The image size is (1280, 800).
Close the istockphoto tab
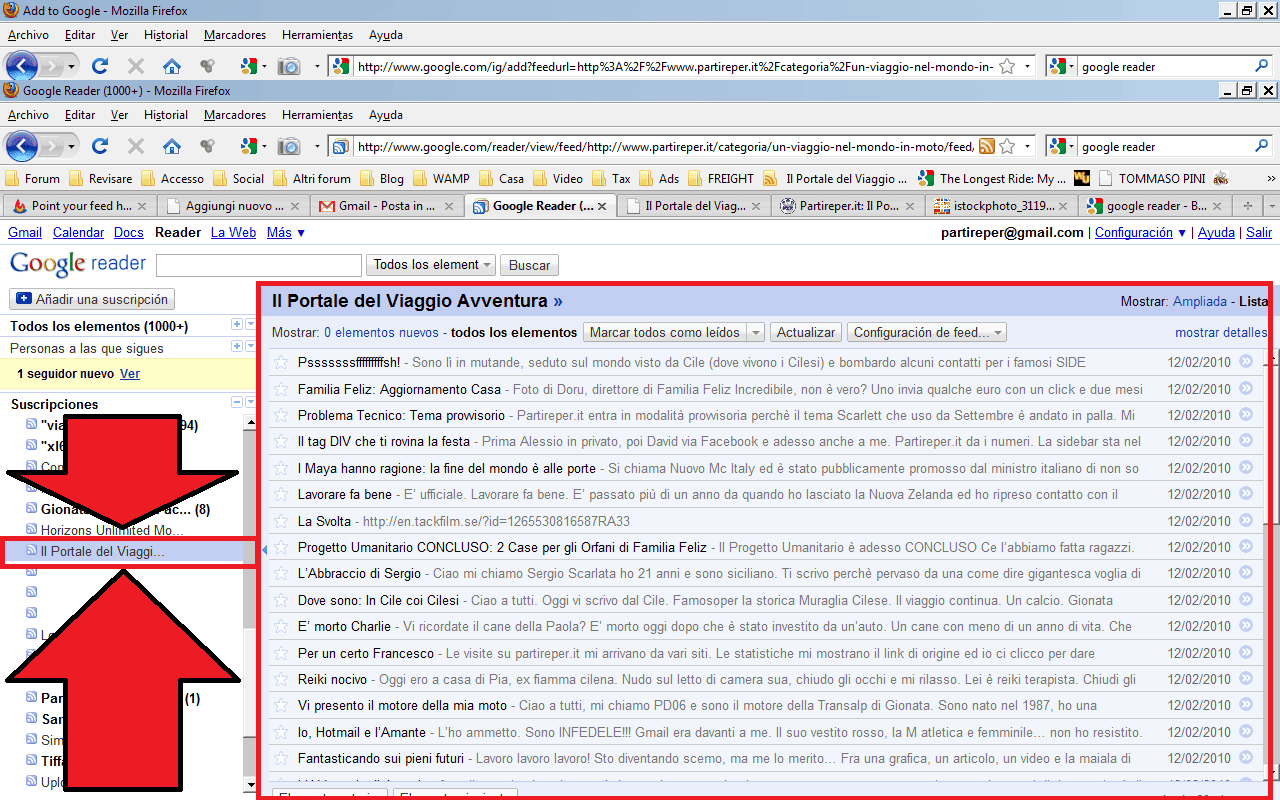coord(1064,206)
